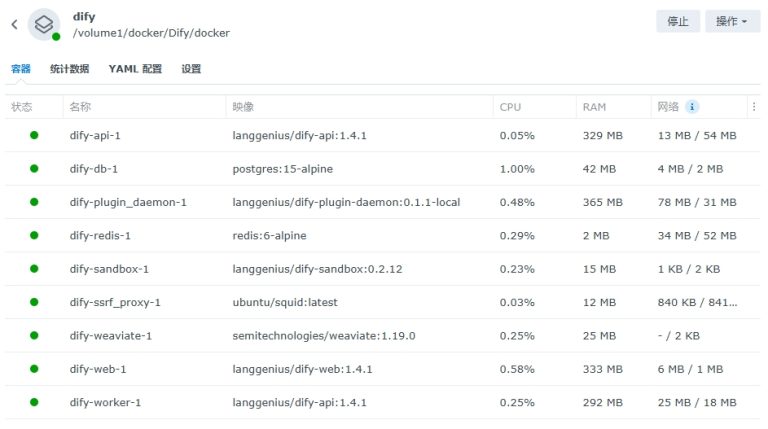Click the dify project stack icon
Image resolution: width=768 pixels, height=429 pixels.
point(44,24)
